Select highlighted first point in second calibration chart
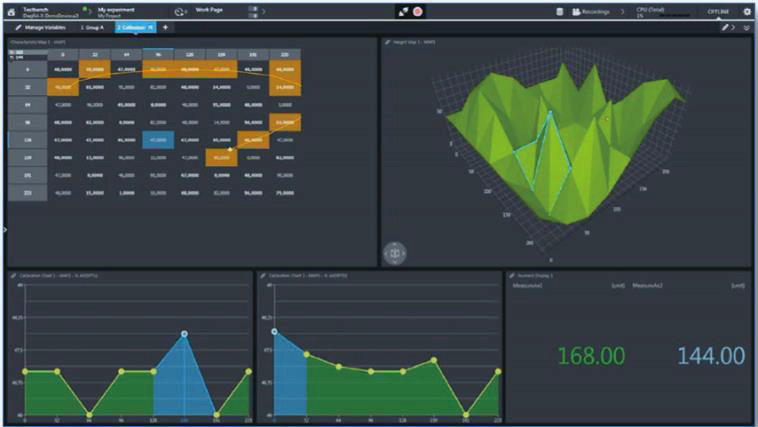758x427 pixels. [275, 332]
